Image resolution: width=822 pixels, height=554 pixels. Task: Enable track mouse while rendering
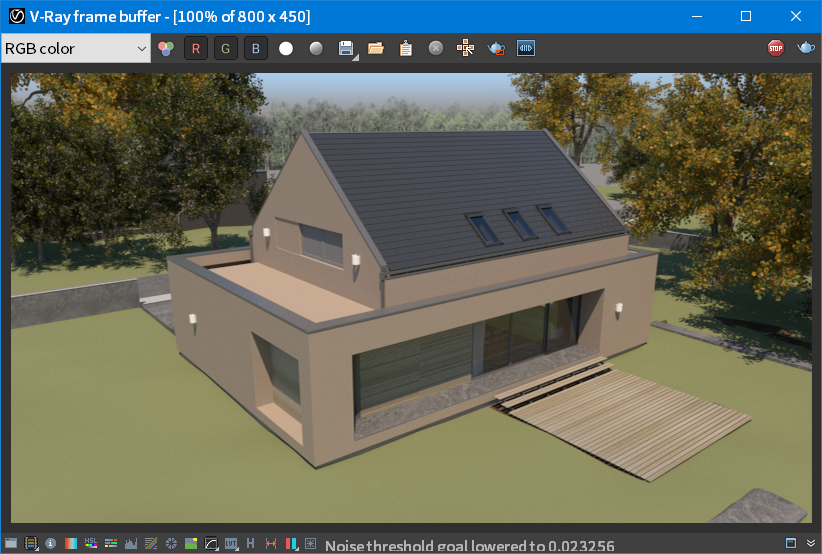tap(466, 49)
